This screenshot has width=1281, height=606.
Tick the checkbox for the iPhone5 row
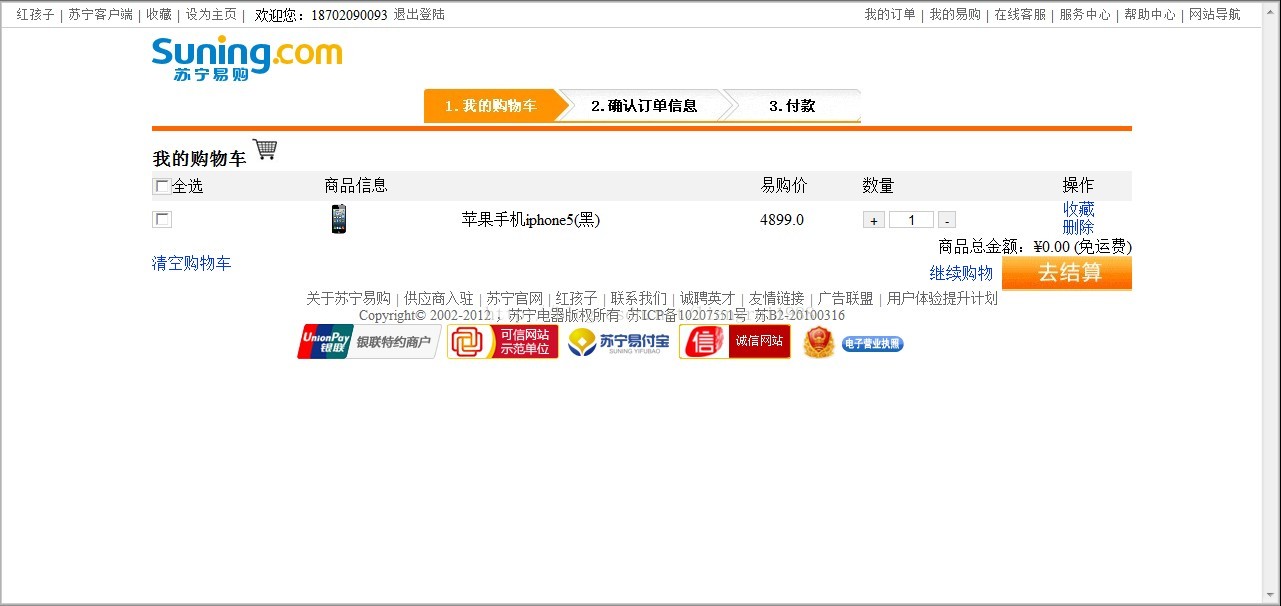point(162,219)
